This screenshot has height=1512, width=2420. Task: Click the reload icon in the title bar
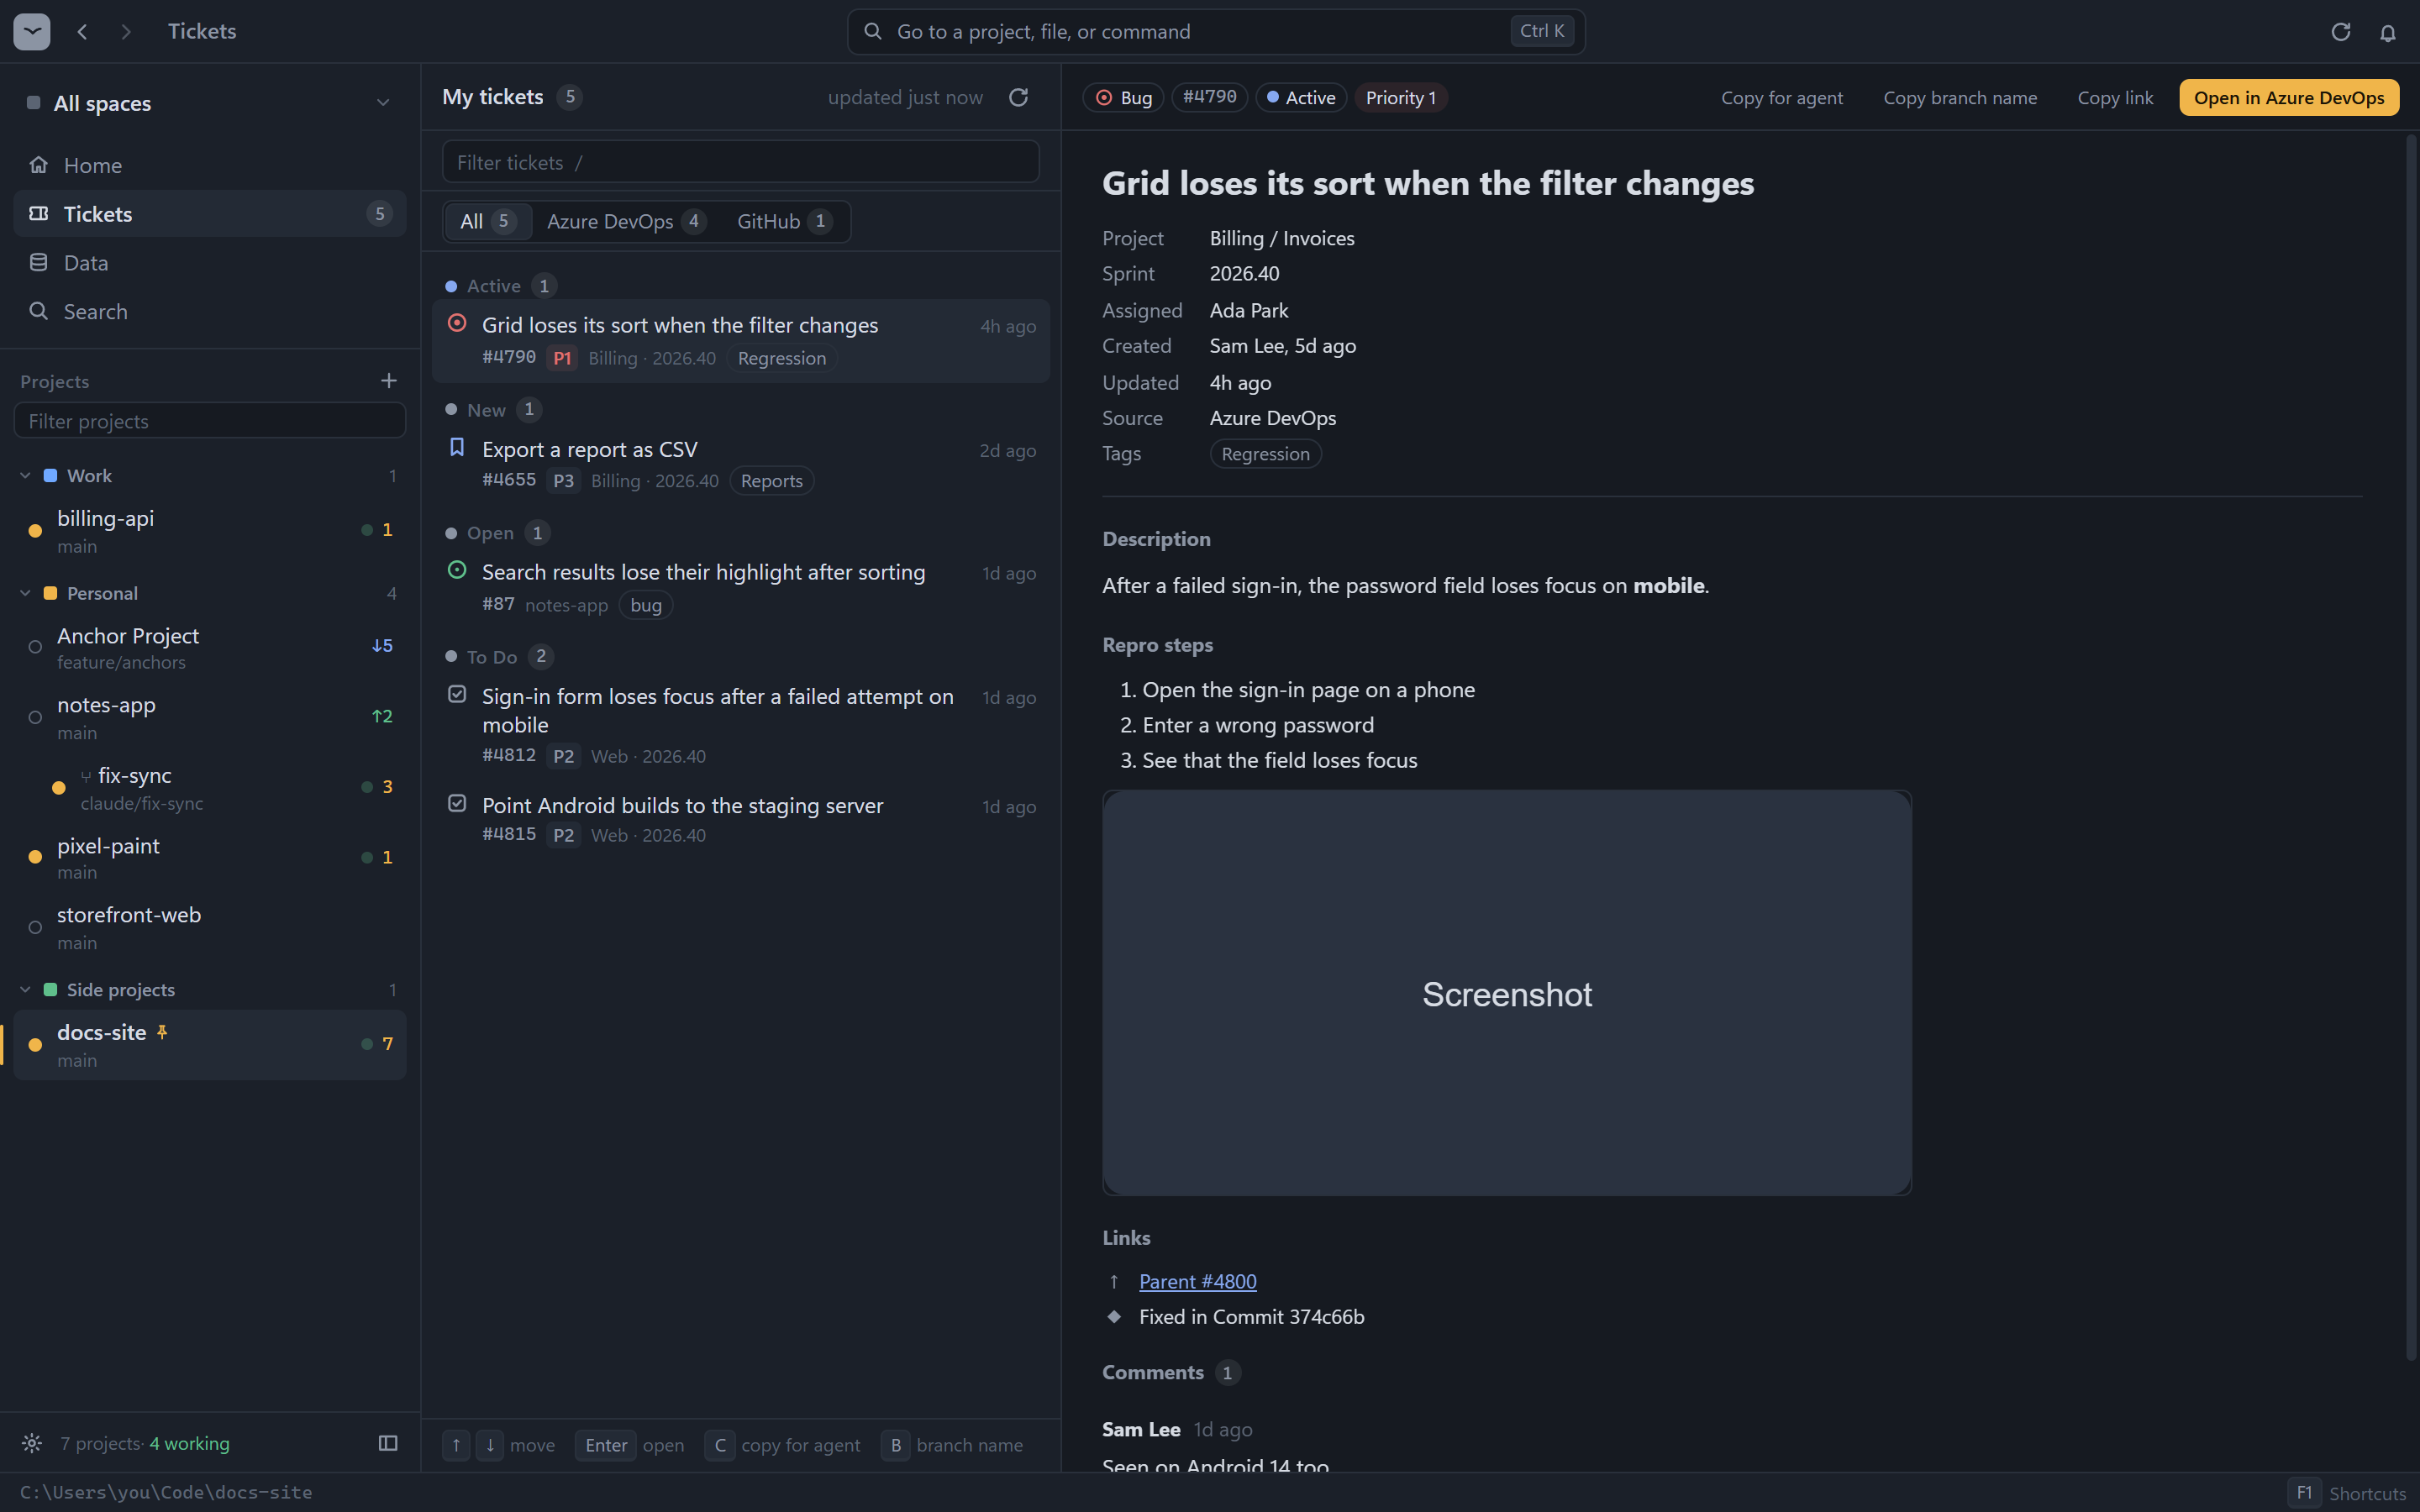pyautogui.click(x=2341, y=32)
